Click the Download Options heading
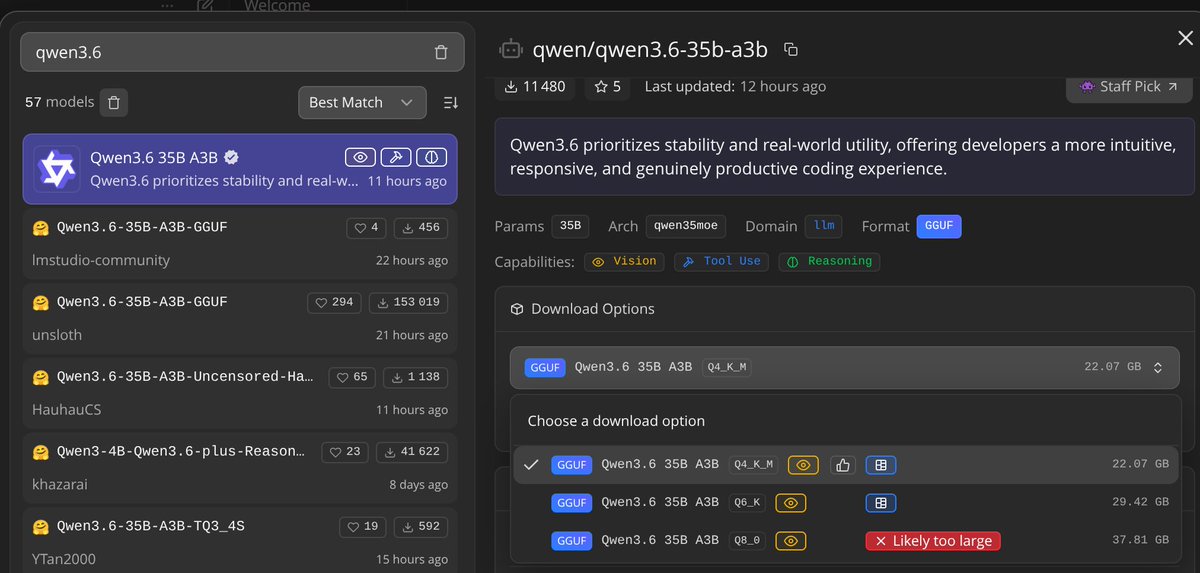This screenshot has width=1200, height=573. (593, 309)
